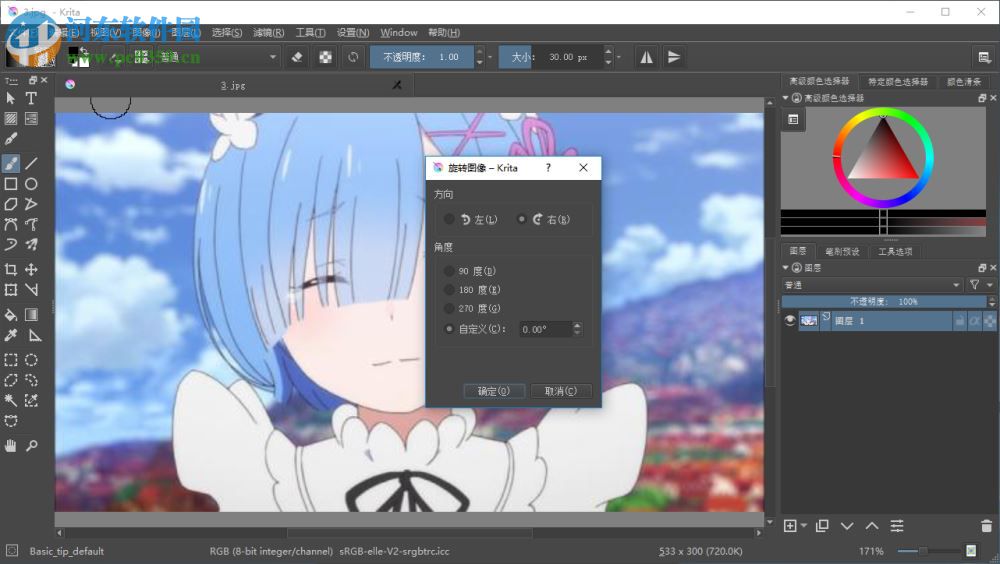
Task: Open layer blending mode dropdown
Action: pyautogui.click(x=872, y=285)
